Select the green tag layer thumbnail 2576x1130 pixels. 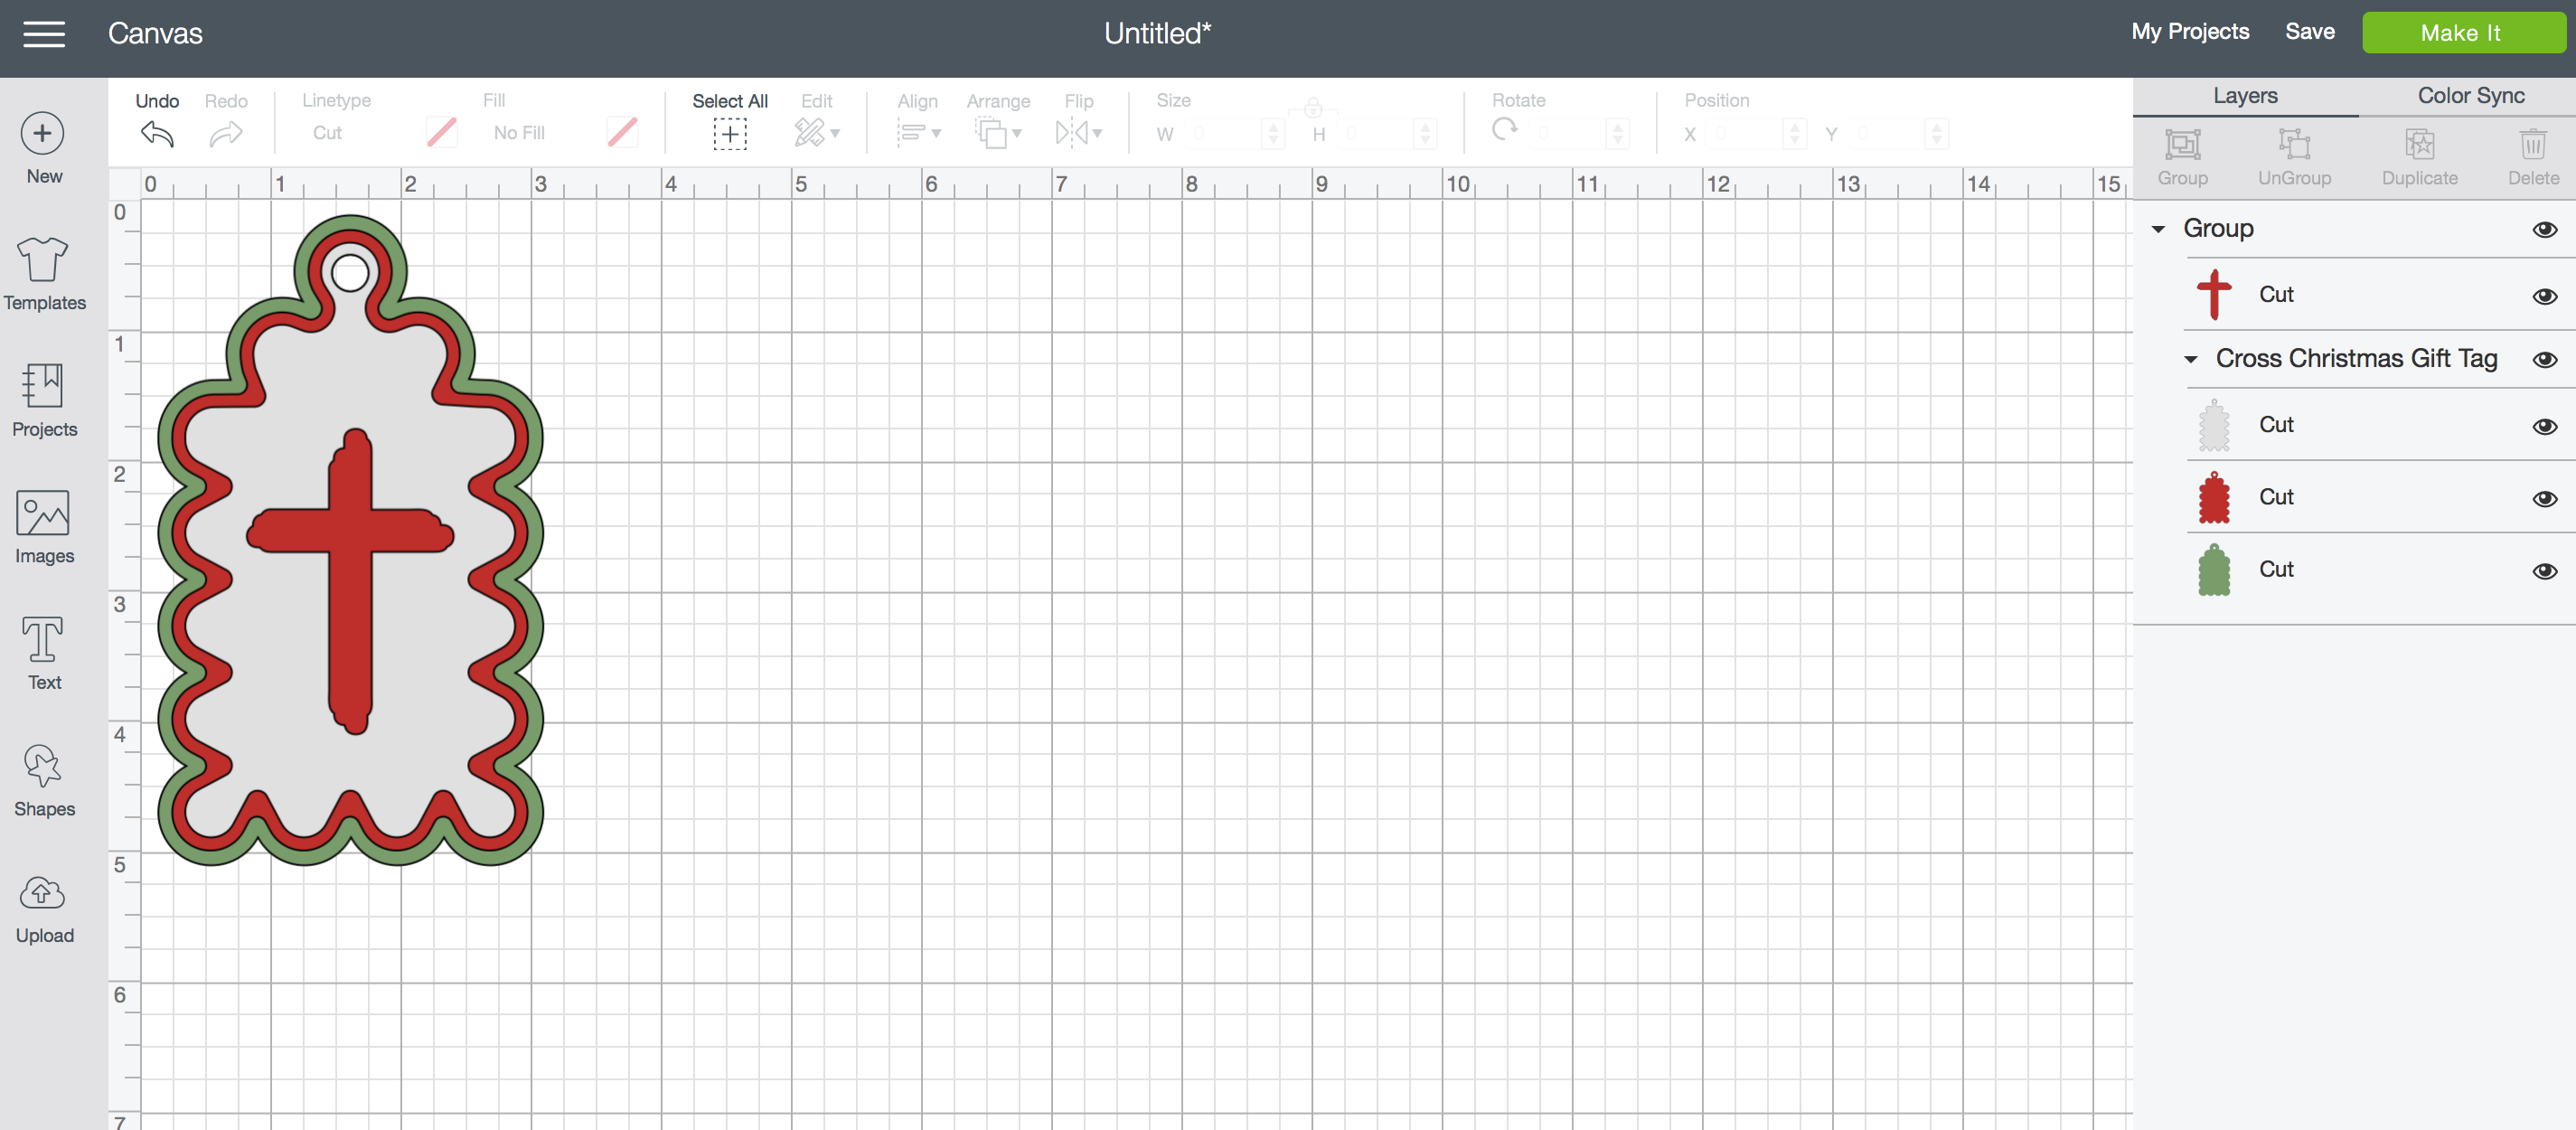tap(2214, 569)
